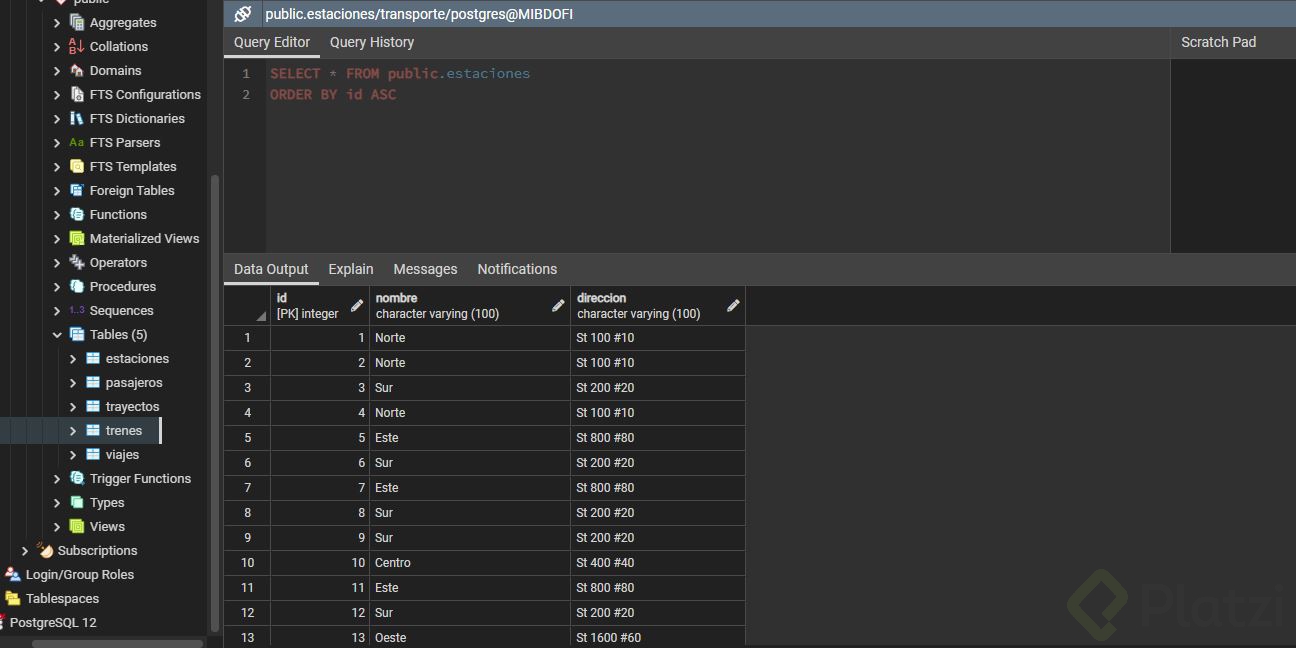Click the Subscriptions node icon
Screen dimensions: 1296x648
click(45, 550)
